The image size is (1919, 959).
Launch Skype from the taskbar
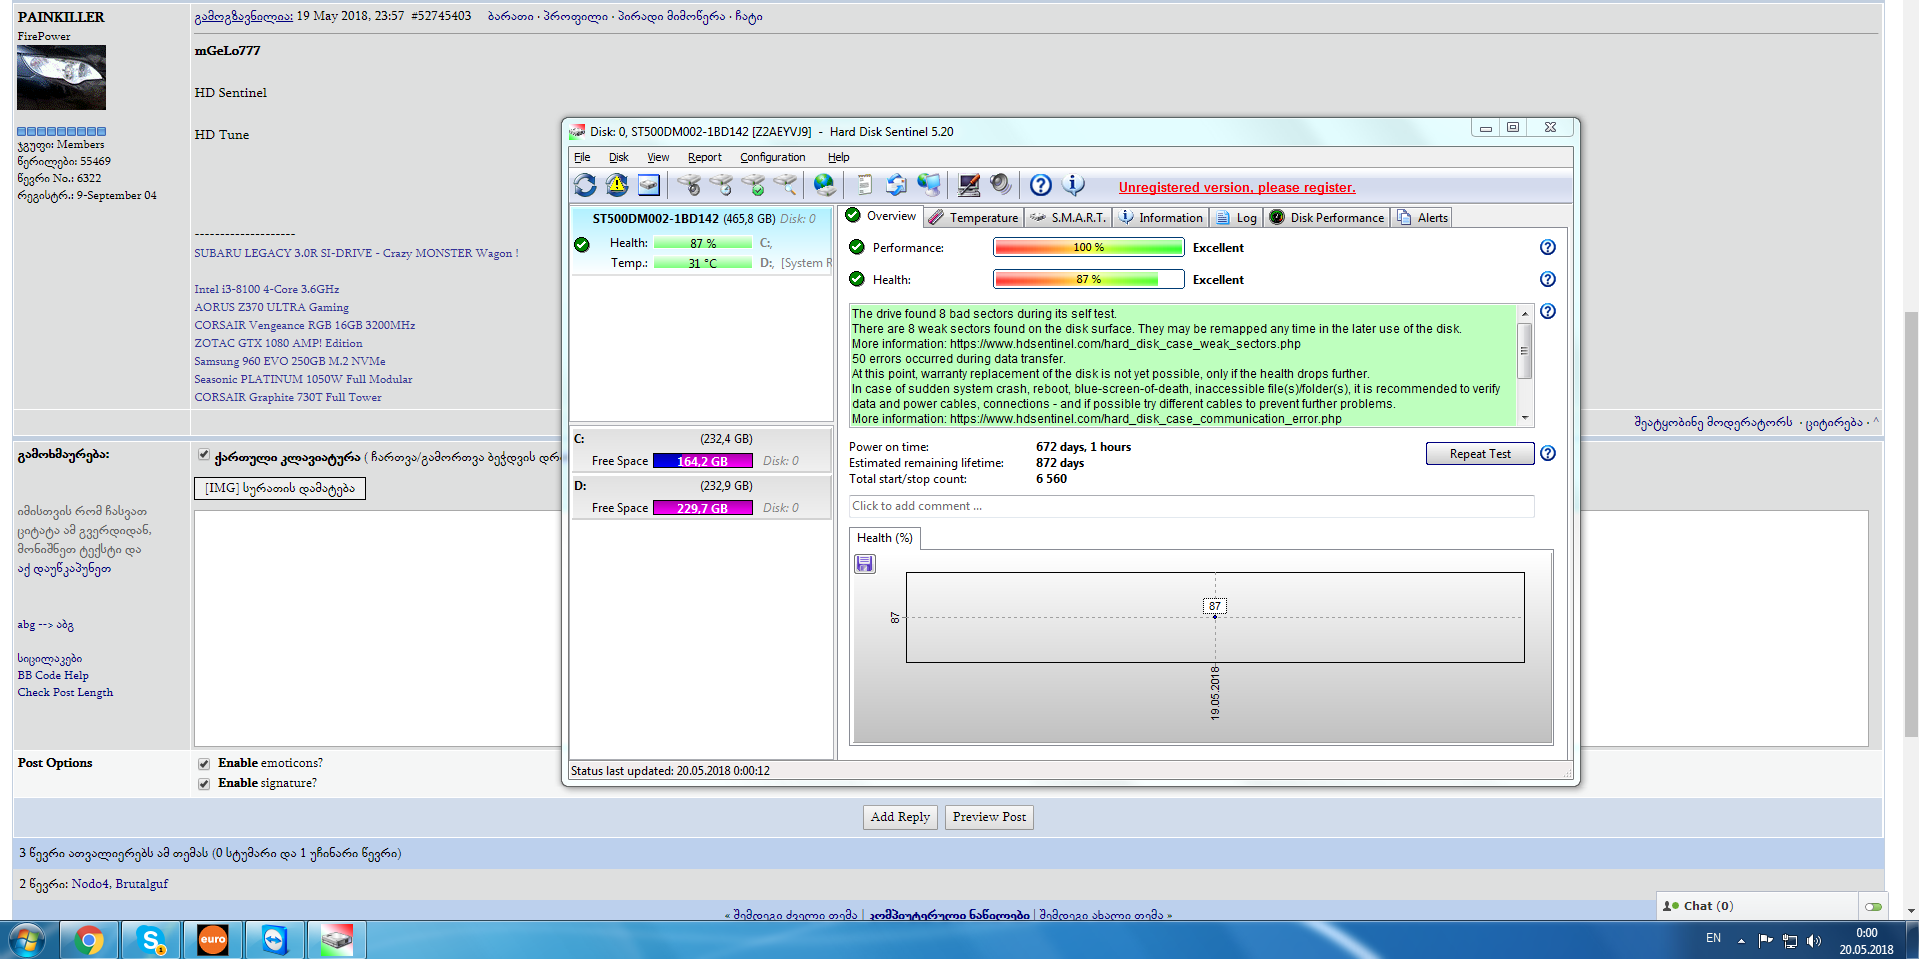(150, 939)
